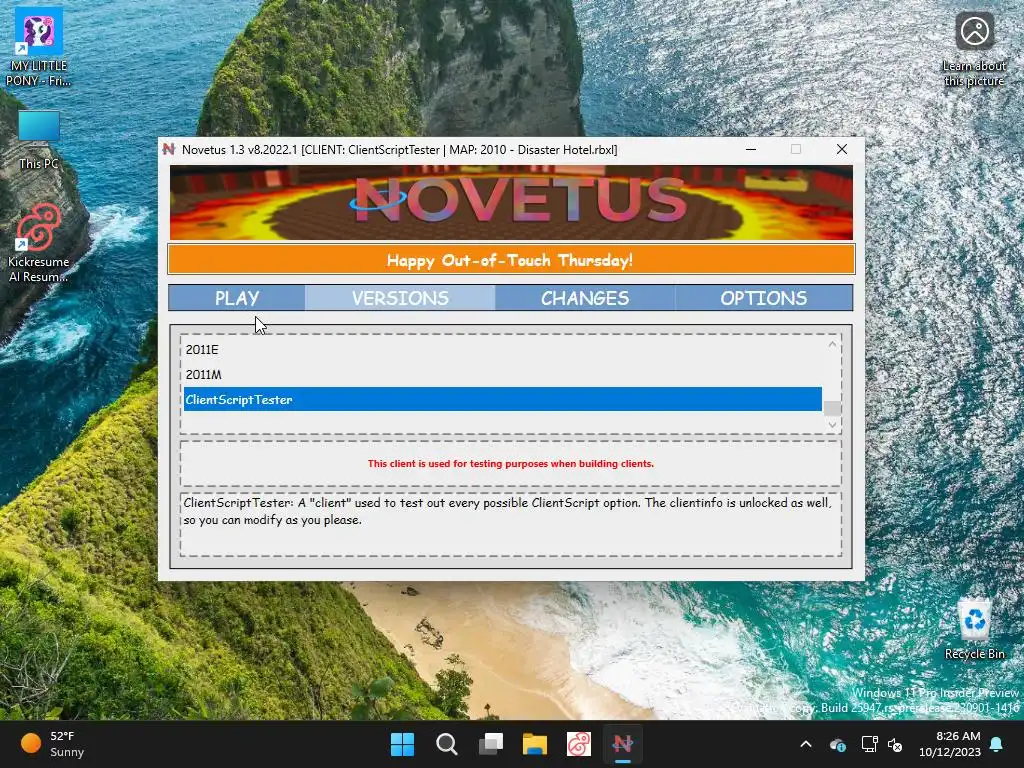Select the 2011E client in the list

[502, 349]
